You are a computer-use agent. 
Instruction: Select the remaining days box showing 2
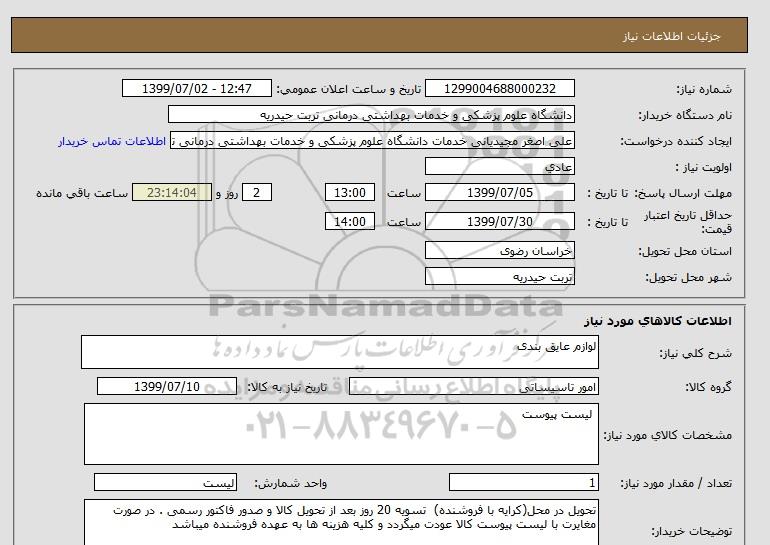pos(257,192)
